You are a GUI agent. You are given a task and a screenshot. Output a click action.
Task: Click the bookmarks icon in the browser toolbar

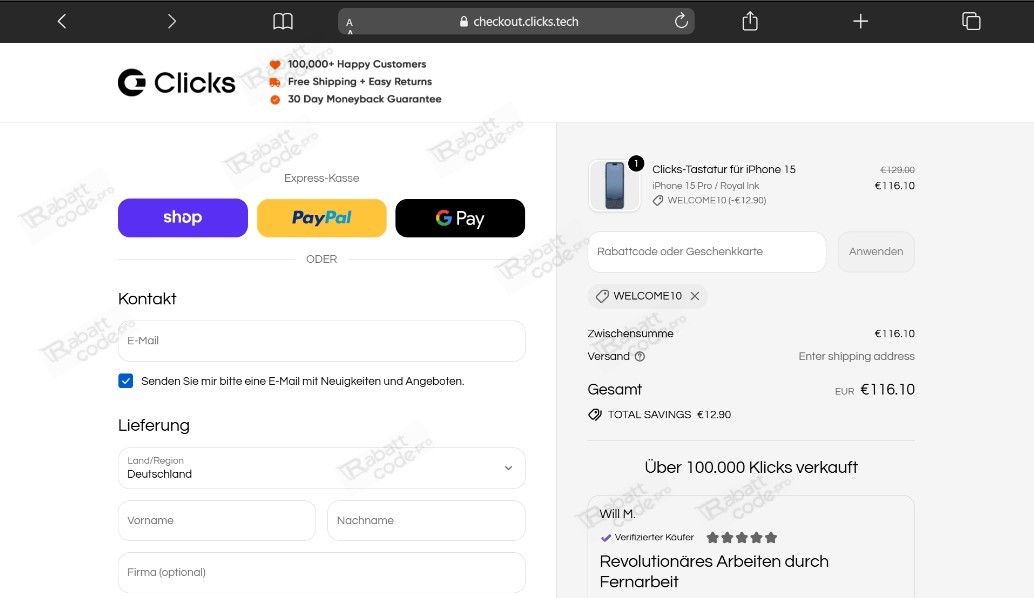pos(283,20)
